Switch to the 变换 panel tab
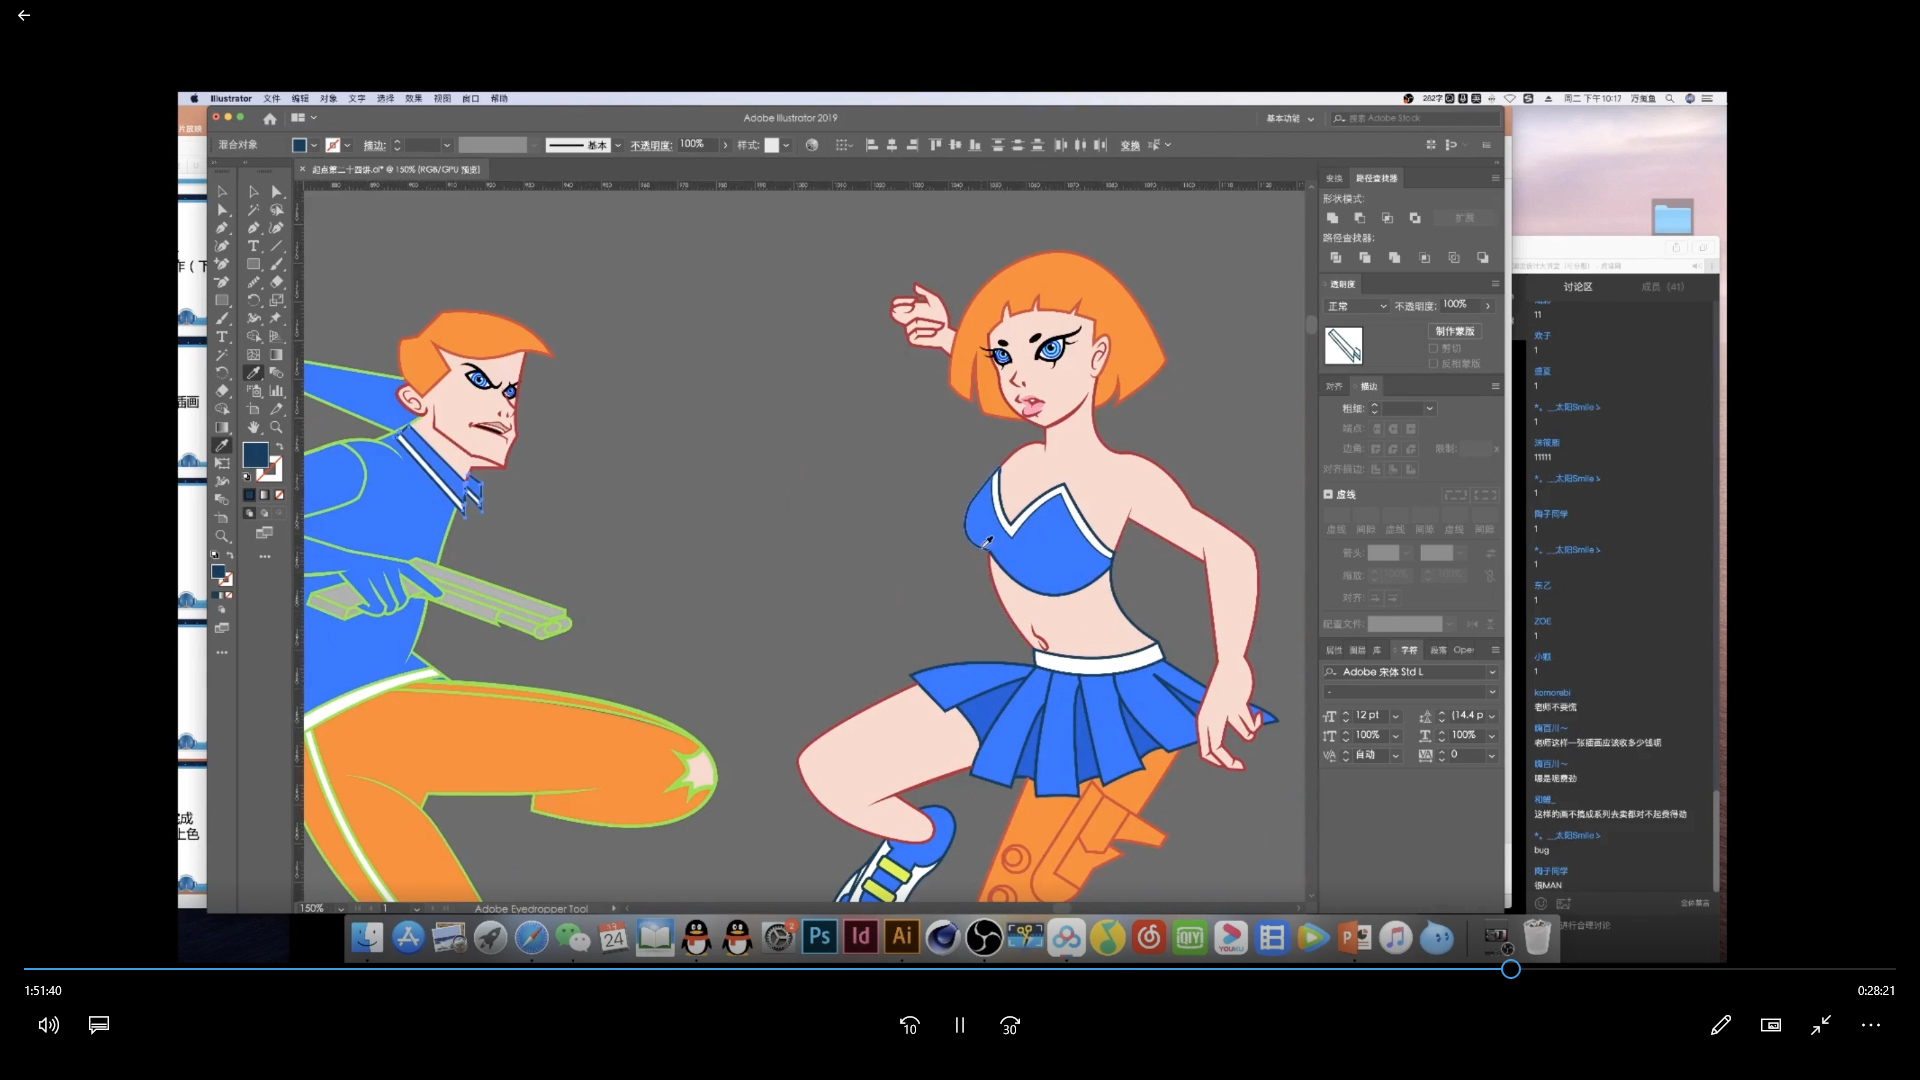The height and width of the screenshot is (1080, 1920). click(1334, 178)
